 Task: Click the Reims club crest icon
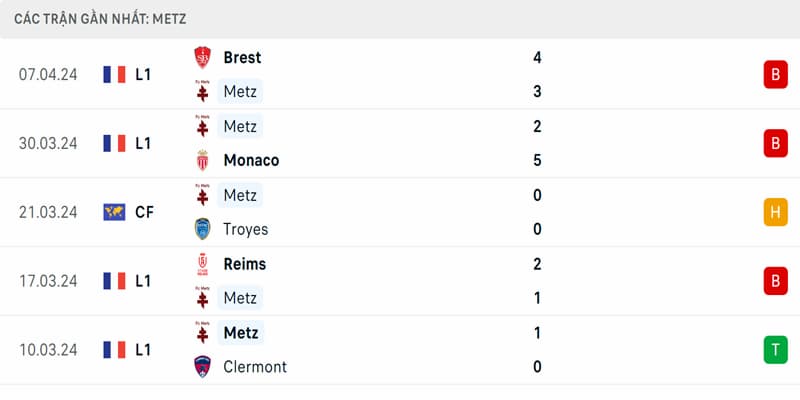point(203,264)
